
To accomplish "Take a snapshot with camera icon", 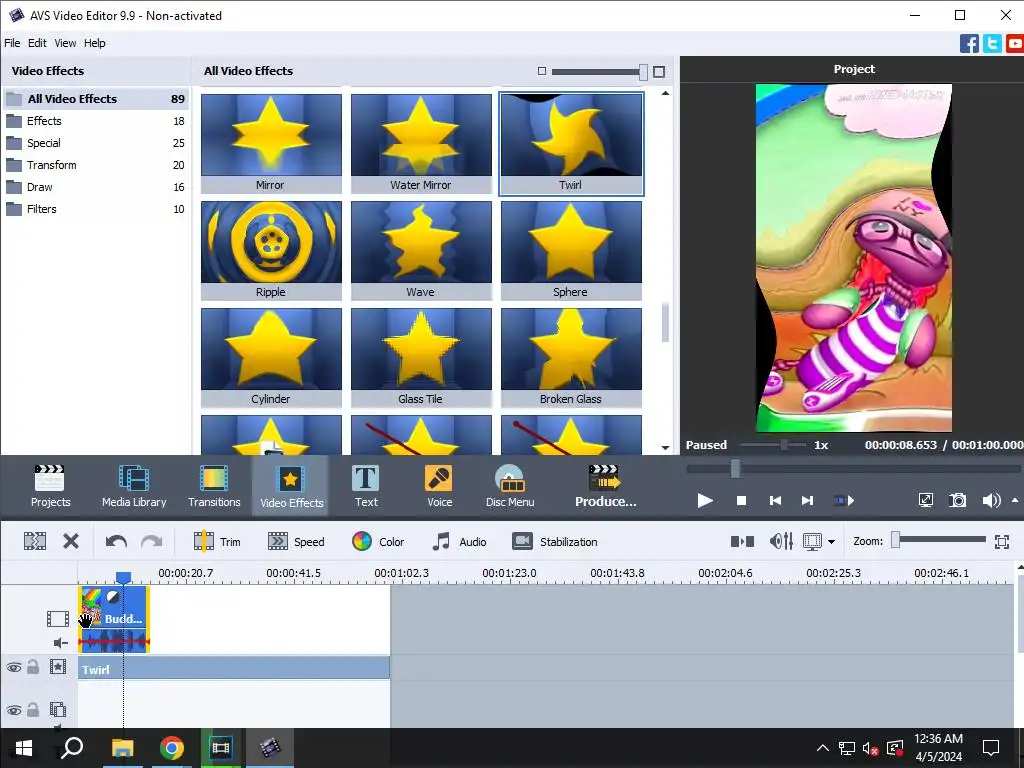I will (957, 501).
